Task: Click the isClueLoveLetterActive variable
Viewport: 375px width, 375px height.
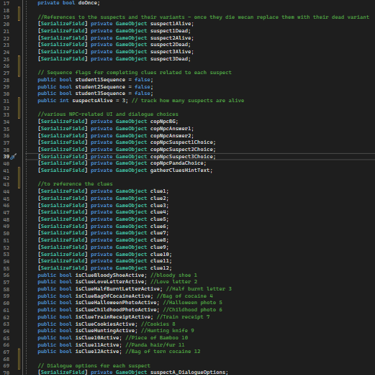Action: click(x=110, y=282)
